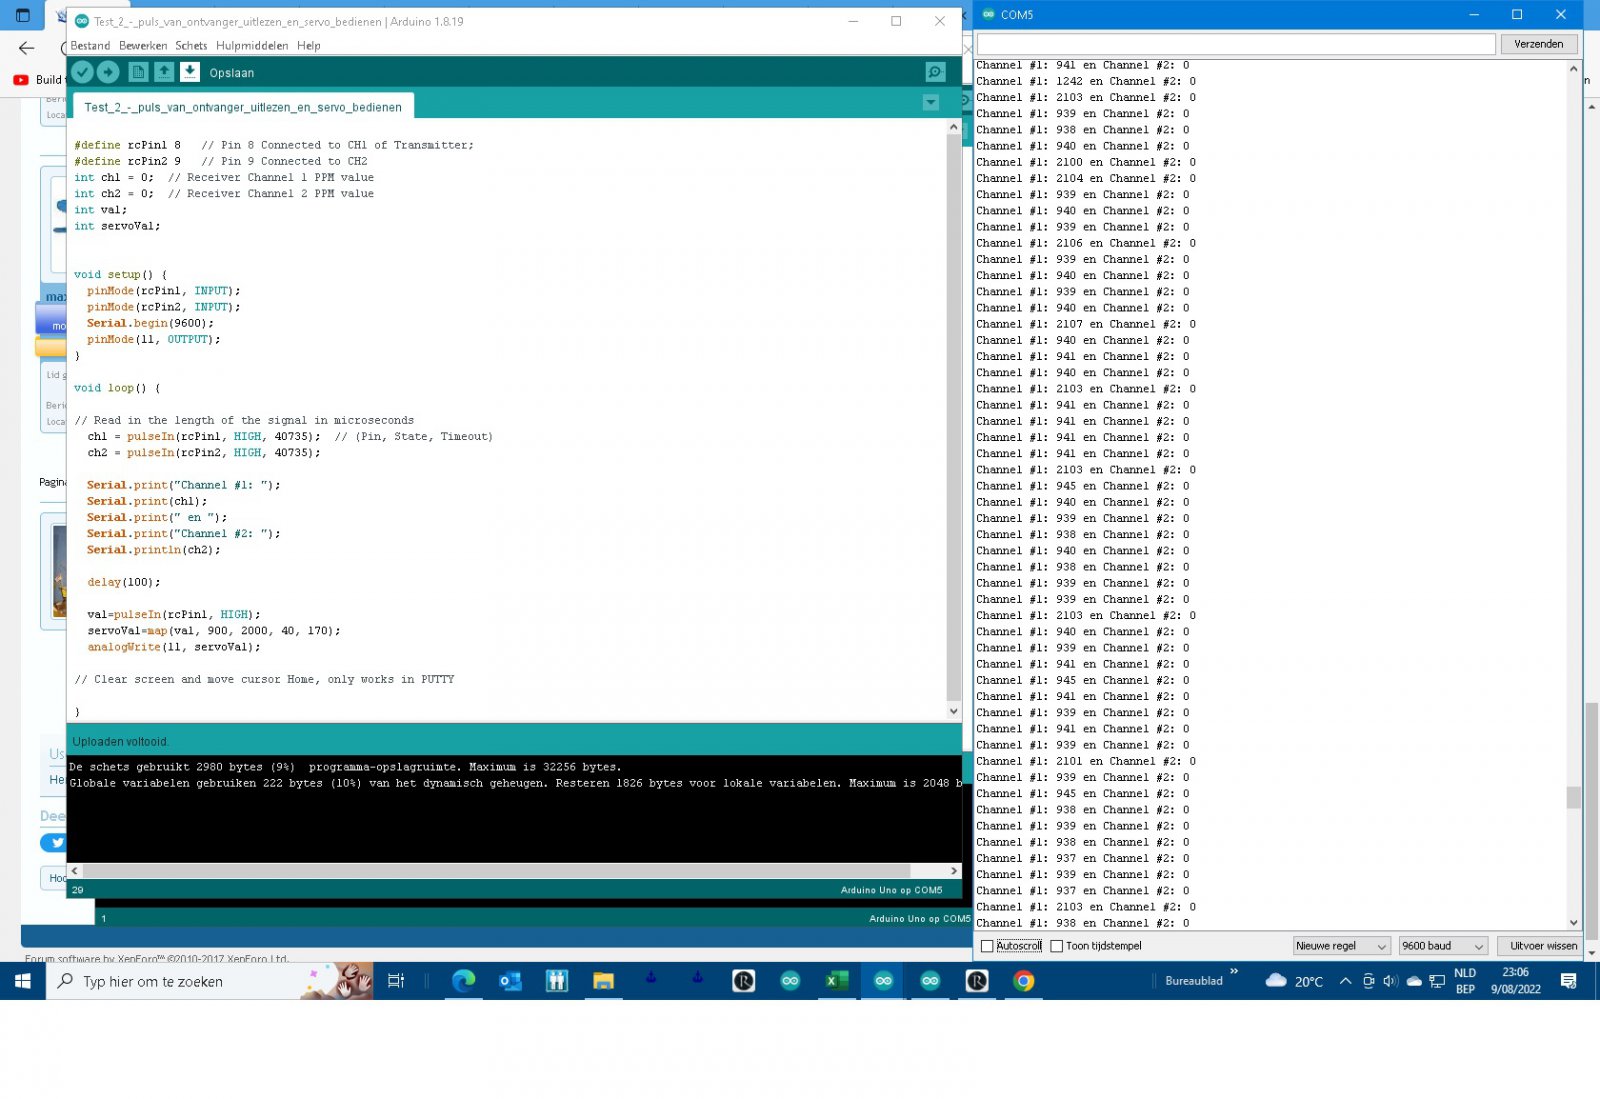Image resolution: width=1600 pixels, height=1099 pixels.
Task: Open the notification center icon
Action: pyautogui.click(x=1568, y=981)
